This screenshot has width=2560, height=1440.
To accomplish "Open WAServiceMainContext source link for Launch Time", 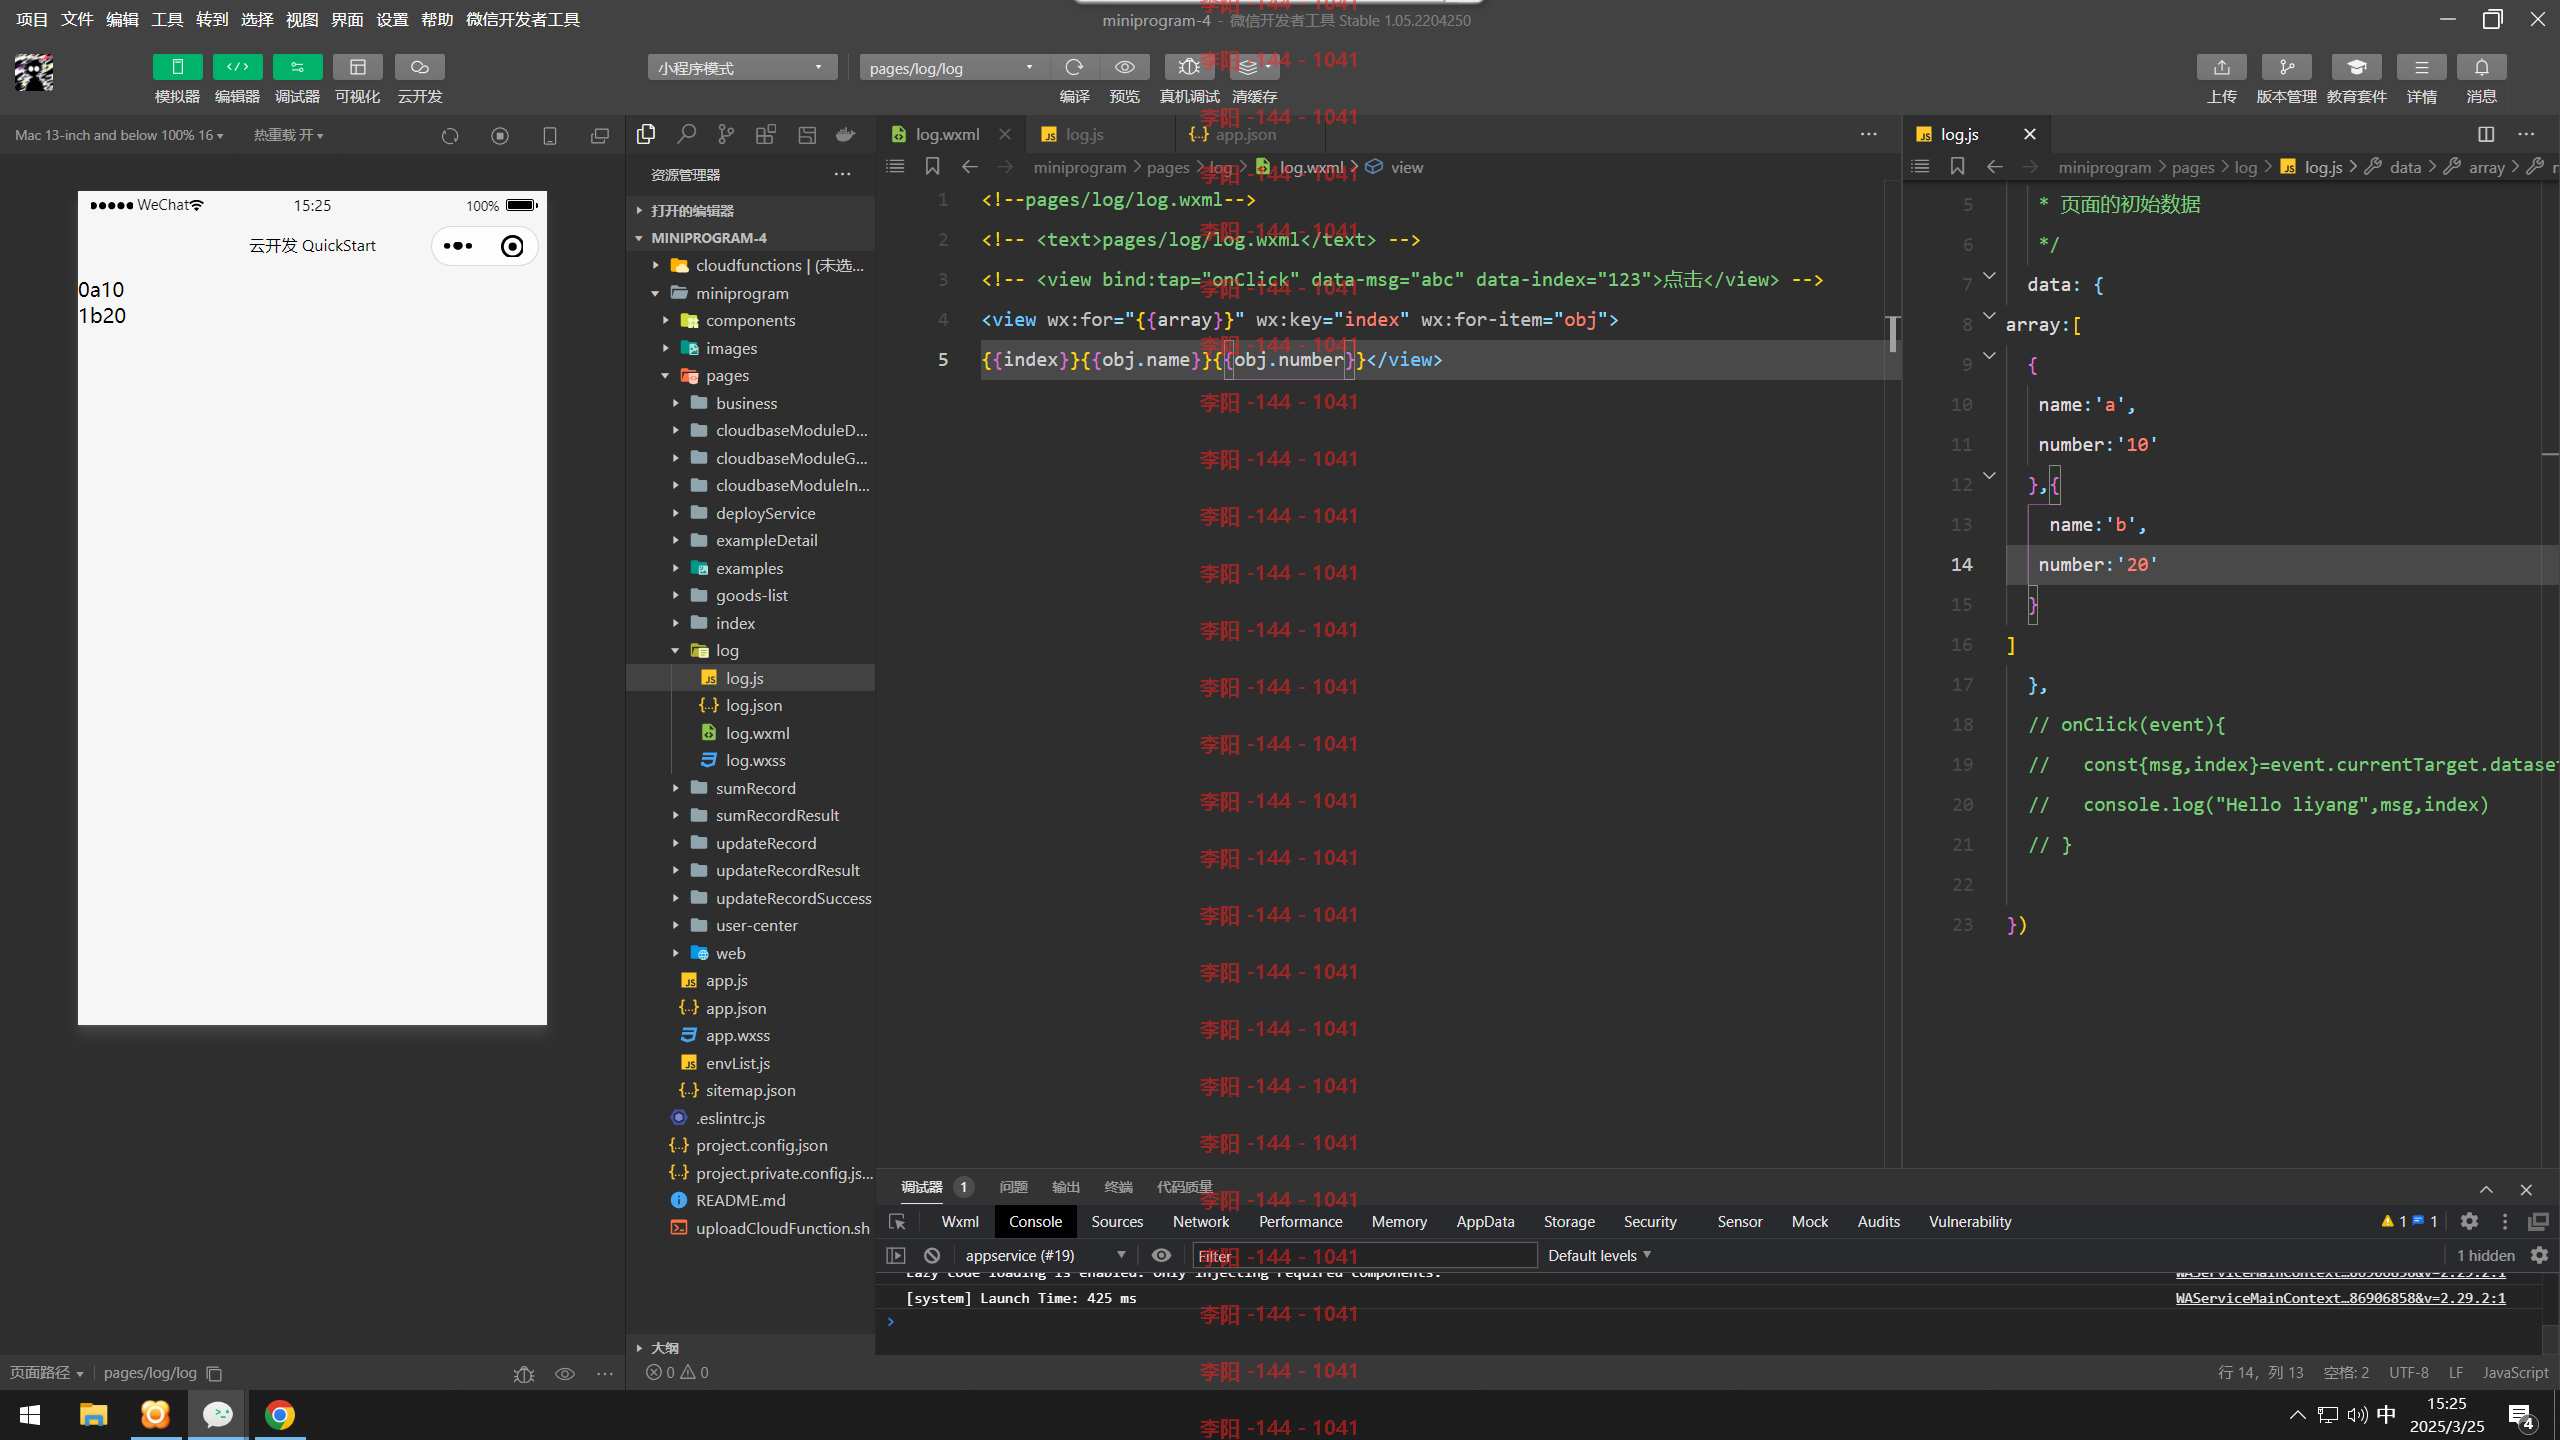I will pyautogui.click(x=2340, y=1298).
